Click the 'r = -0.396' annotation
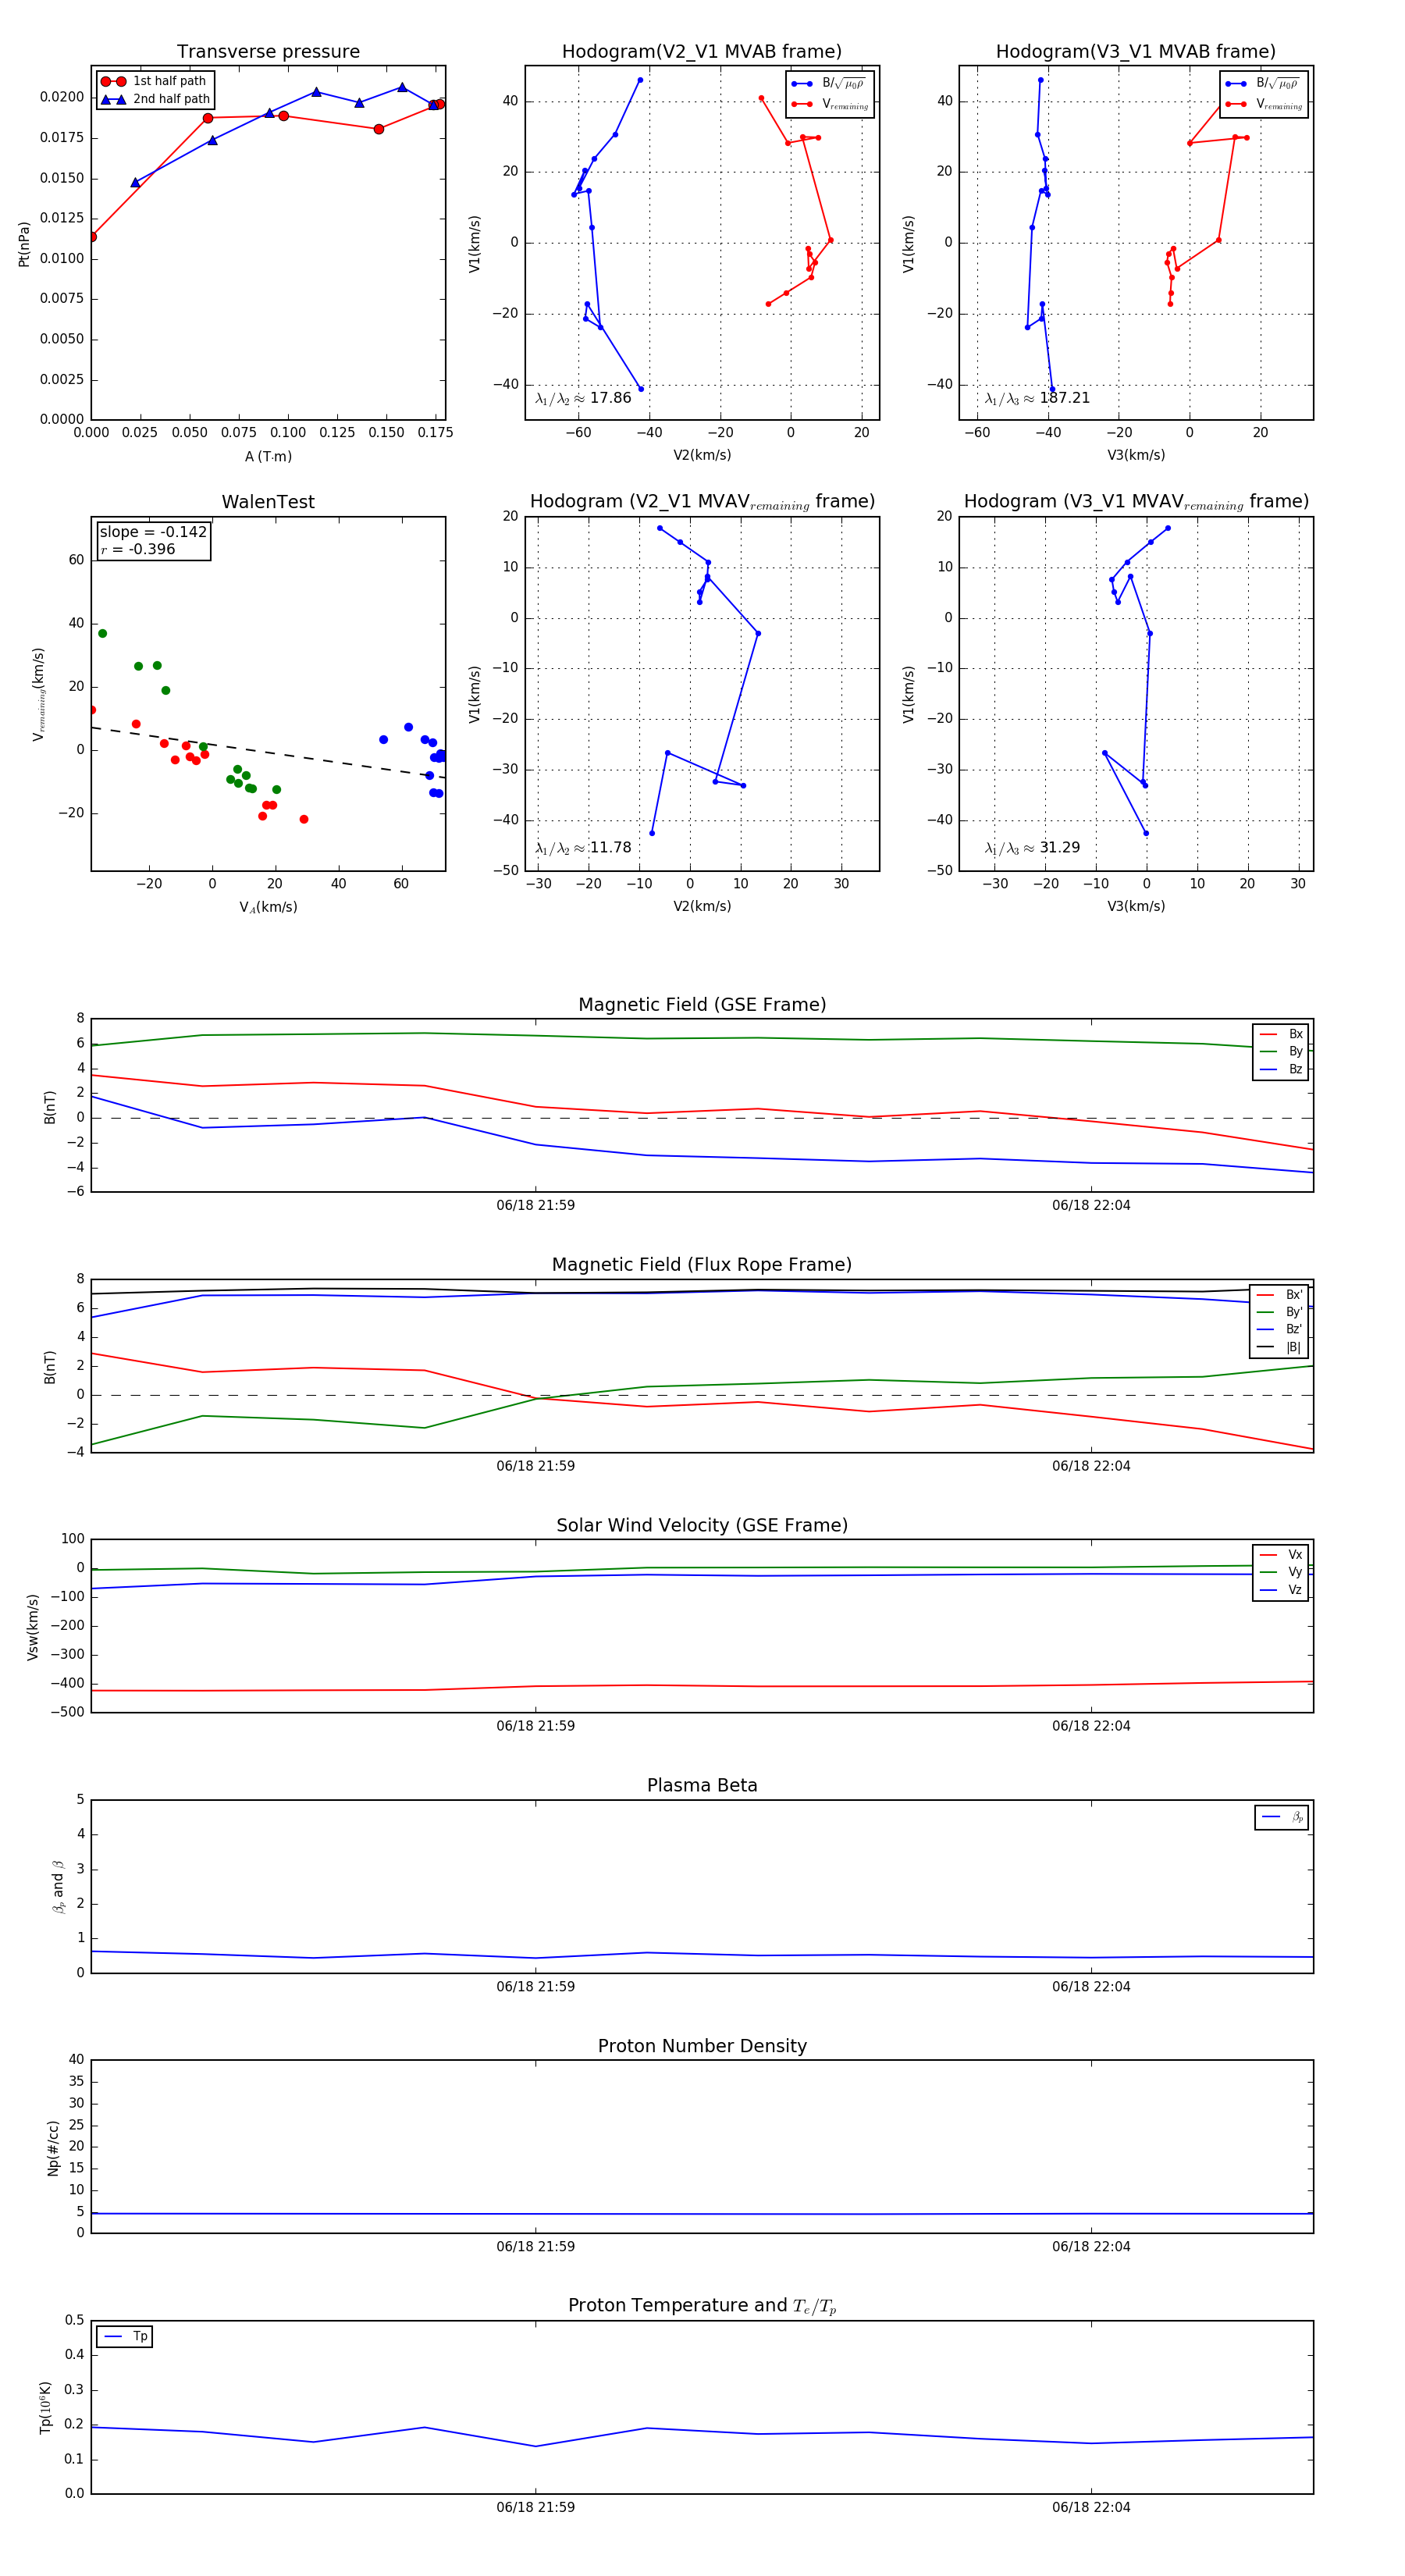The image size is (1405, 2576). point(137,549)
